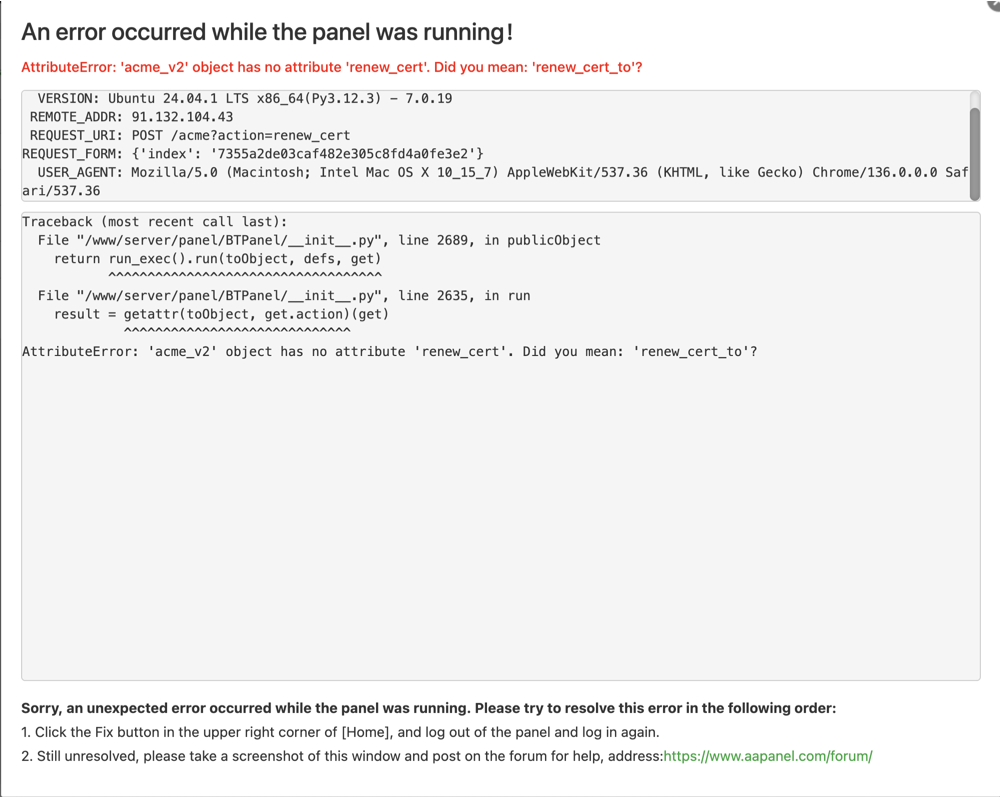The width and height of the screenshot is (1000, 797).
Task: Click the final AttributeError line in traceback
Action: tap(389, 352)
